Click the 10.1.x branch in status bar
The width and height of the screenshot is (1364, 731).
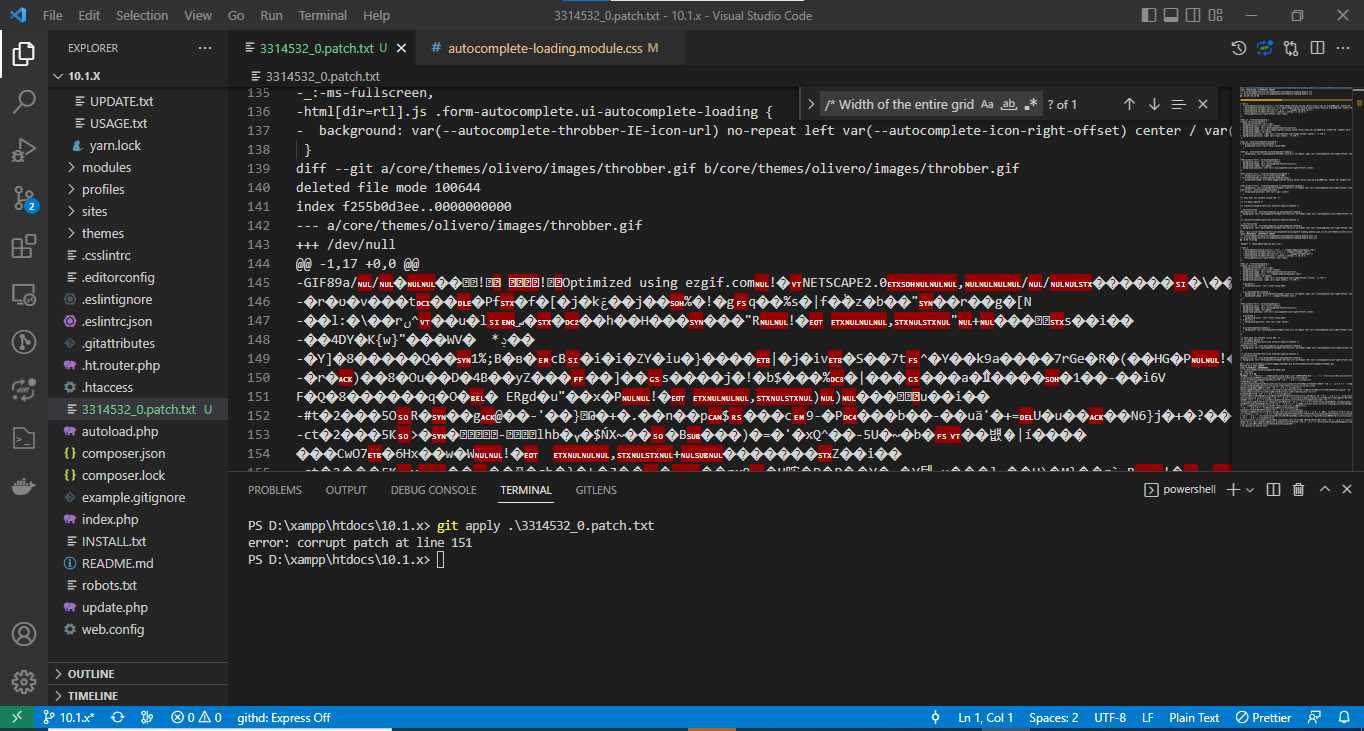[69, 718]
